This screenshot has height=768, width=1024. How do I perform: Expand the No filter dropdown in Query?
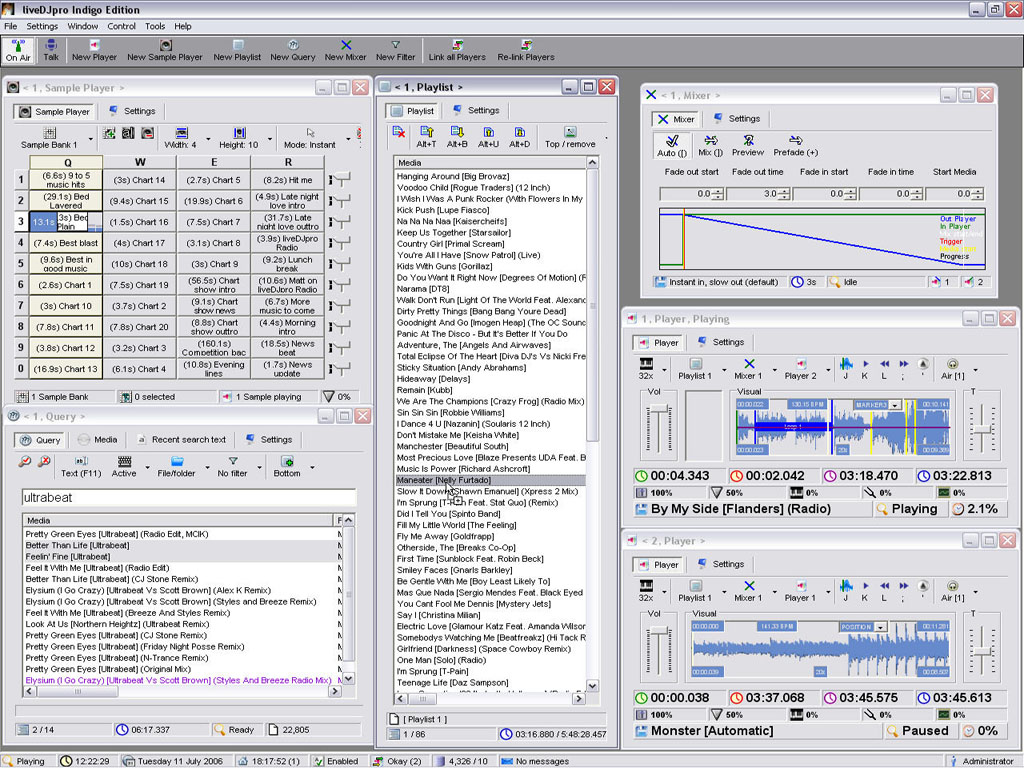click(x=261, y=467)
